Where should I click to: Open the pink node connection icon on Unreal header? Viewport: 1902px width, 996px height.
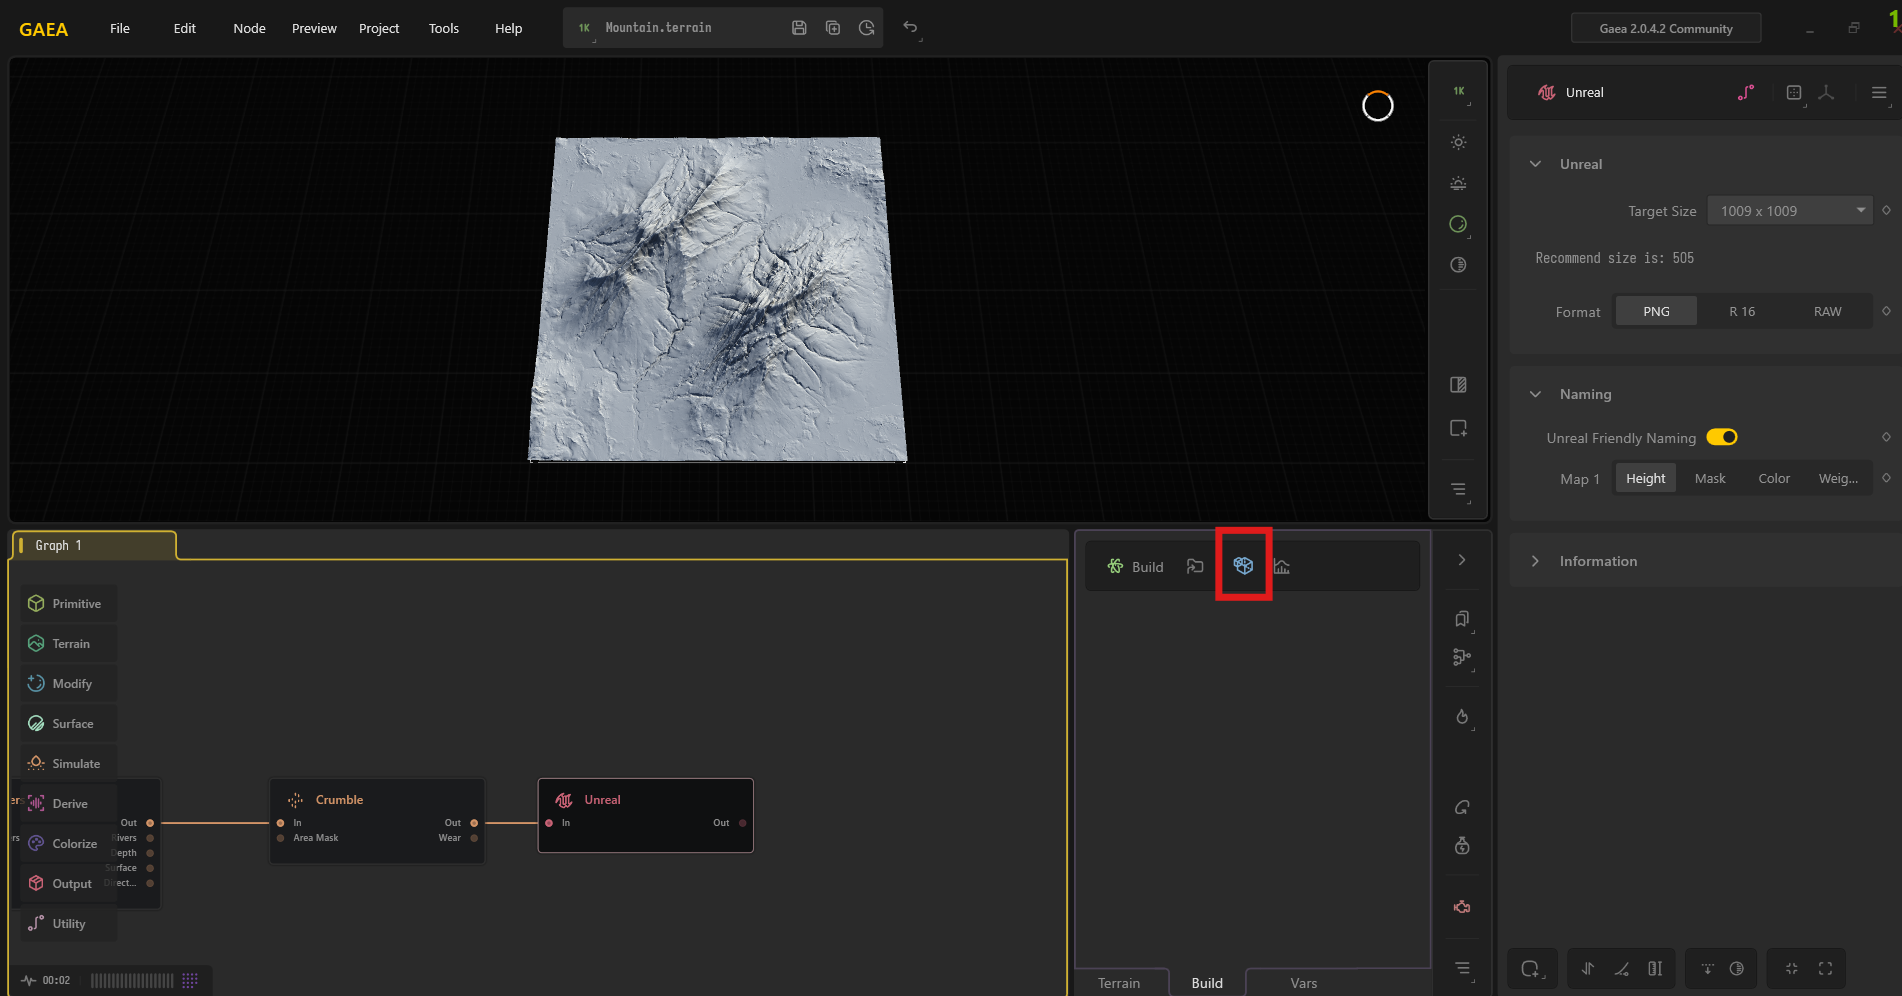[1747, 92]
